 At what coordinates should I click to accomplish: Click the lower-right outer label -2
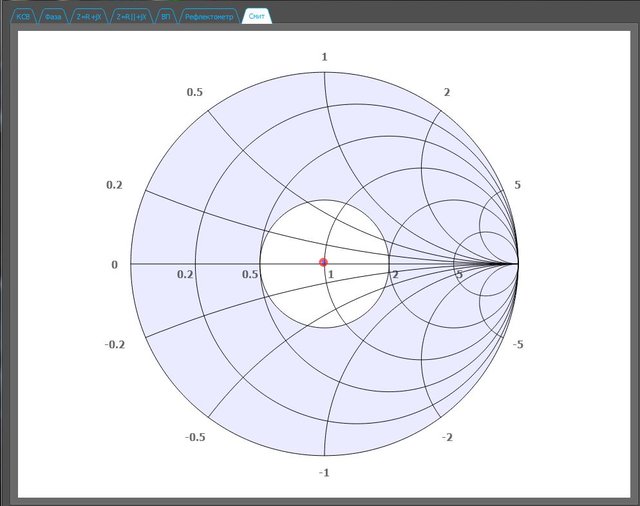(447, 438)
